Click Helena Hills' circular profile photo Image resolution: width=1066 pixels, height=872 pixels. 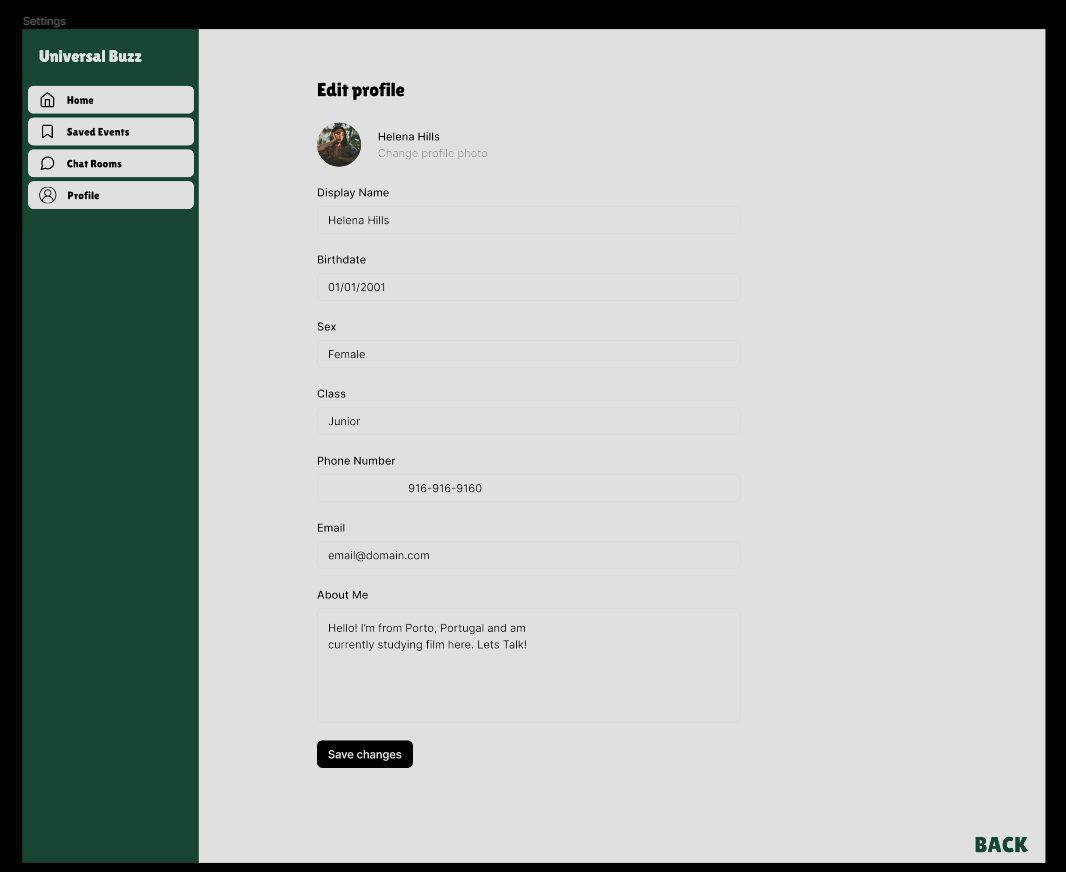(x=338, y=145)
